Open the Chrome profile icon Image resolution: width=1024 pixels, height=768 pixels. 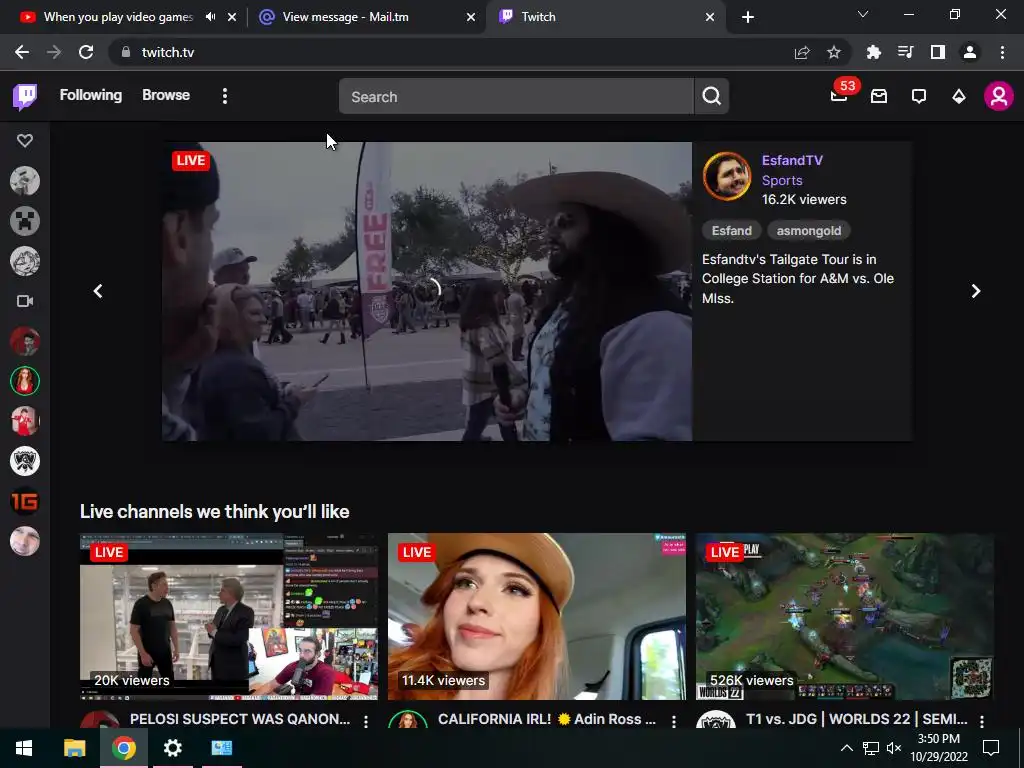(x=970, y=52)
